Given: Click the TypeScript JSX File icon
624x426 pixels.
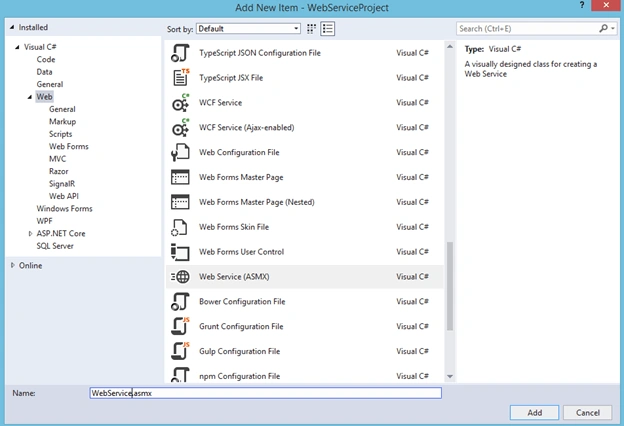Looking at the screenshot, I should pos(181,78).
